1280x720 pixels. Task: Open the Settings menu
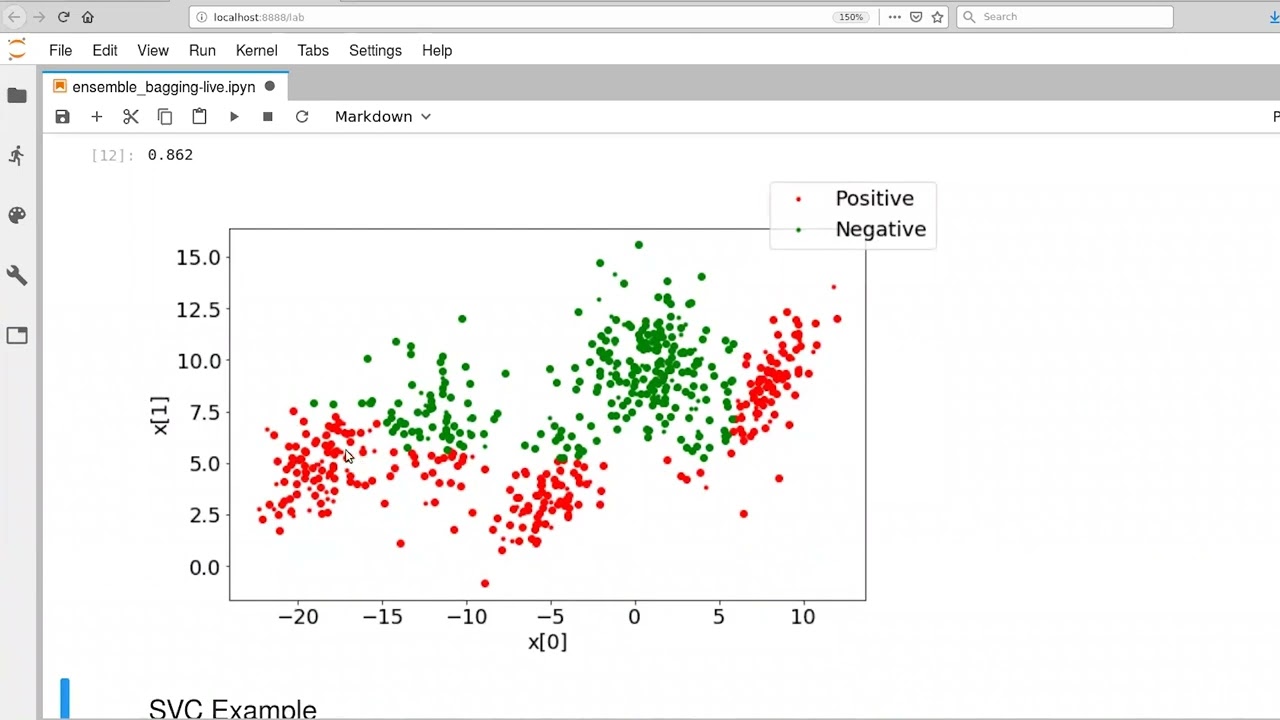click(x=375, y=50)
